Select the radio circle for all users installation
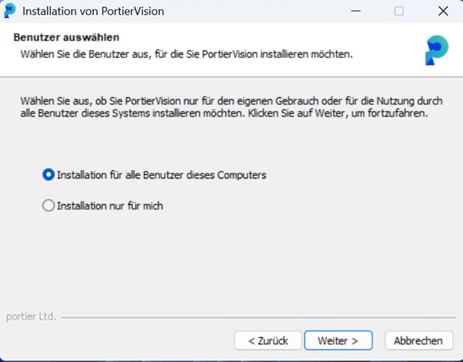Image resolution: width=463 pixels, height=362 pixels. [48, 175]
